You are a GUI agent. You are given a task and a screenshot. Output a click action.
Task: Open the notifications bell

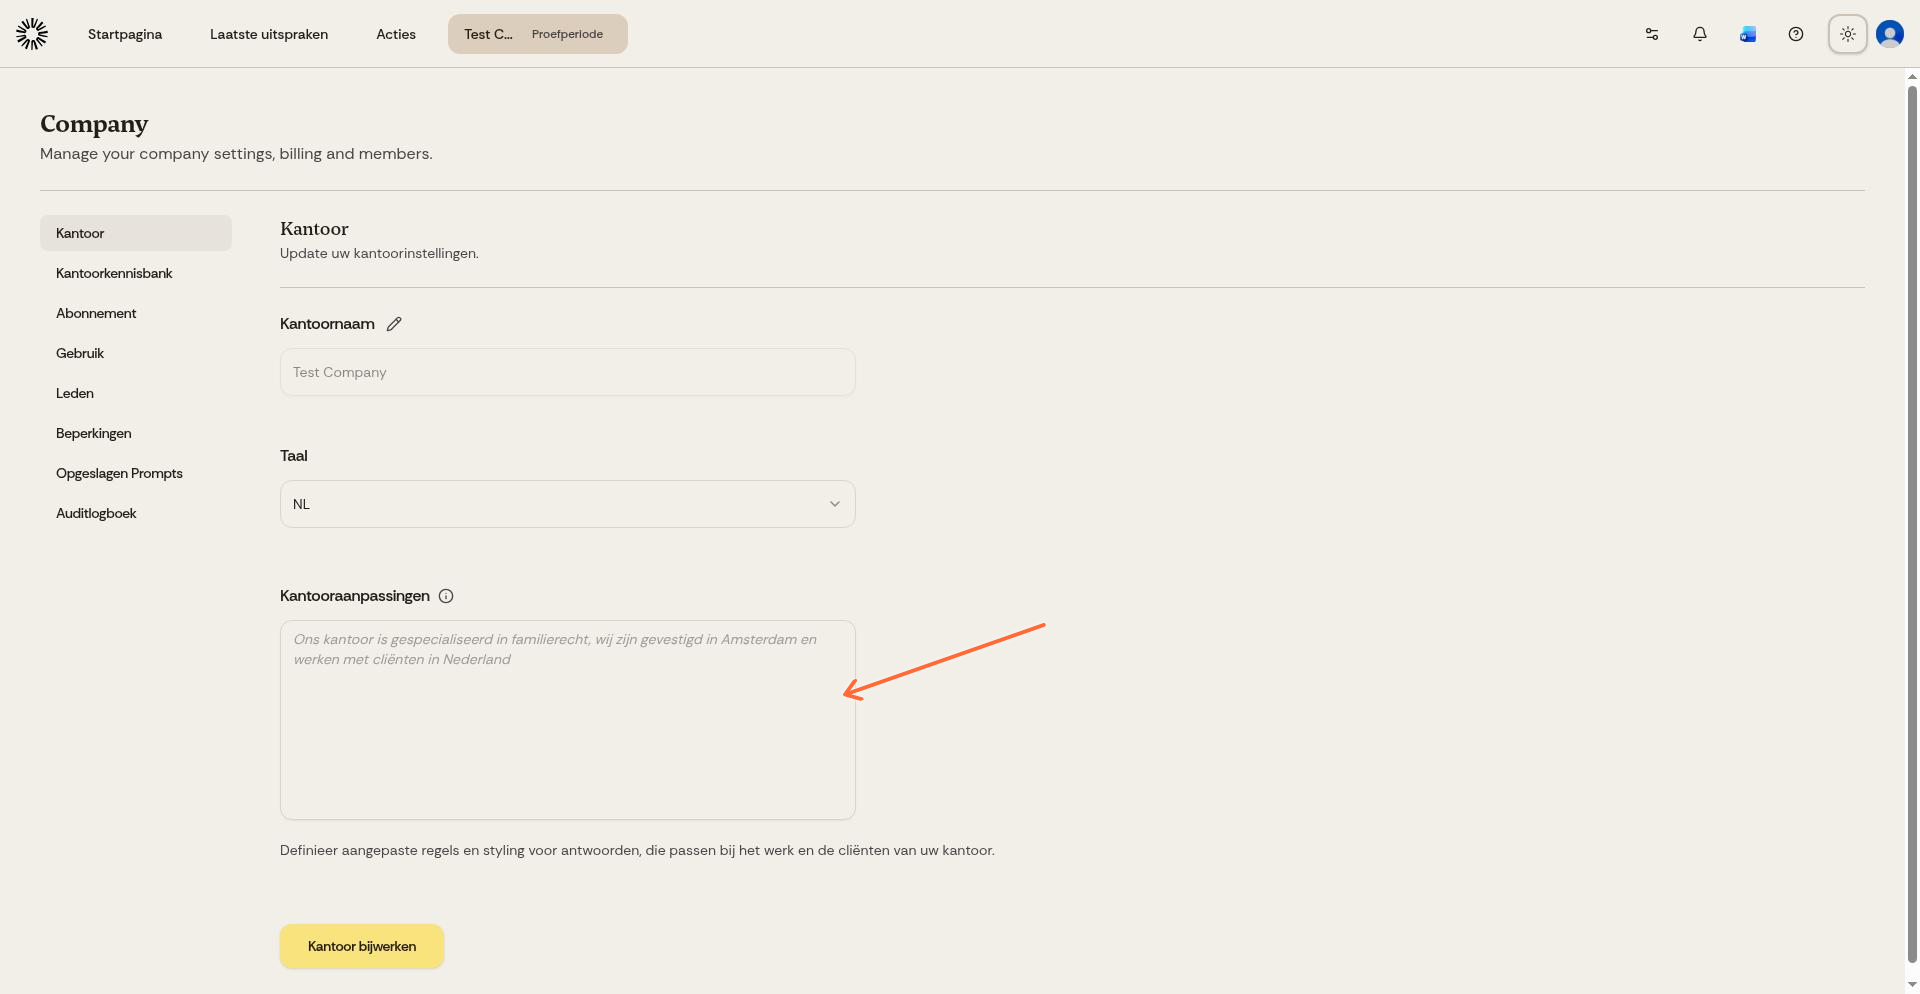[1700, 34]
